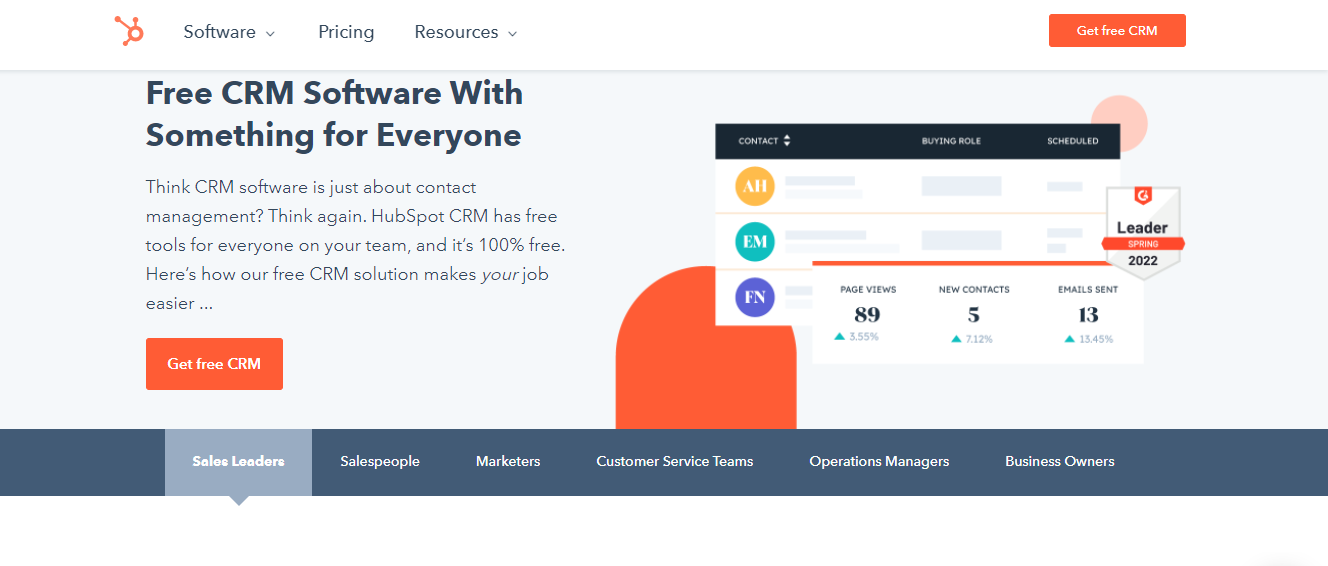Viewport: 1328px width, 566px height.
Task: Click the Buying Role column header
Action: point(951,141)
